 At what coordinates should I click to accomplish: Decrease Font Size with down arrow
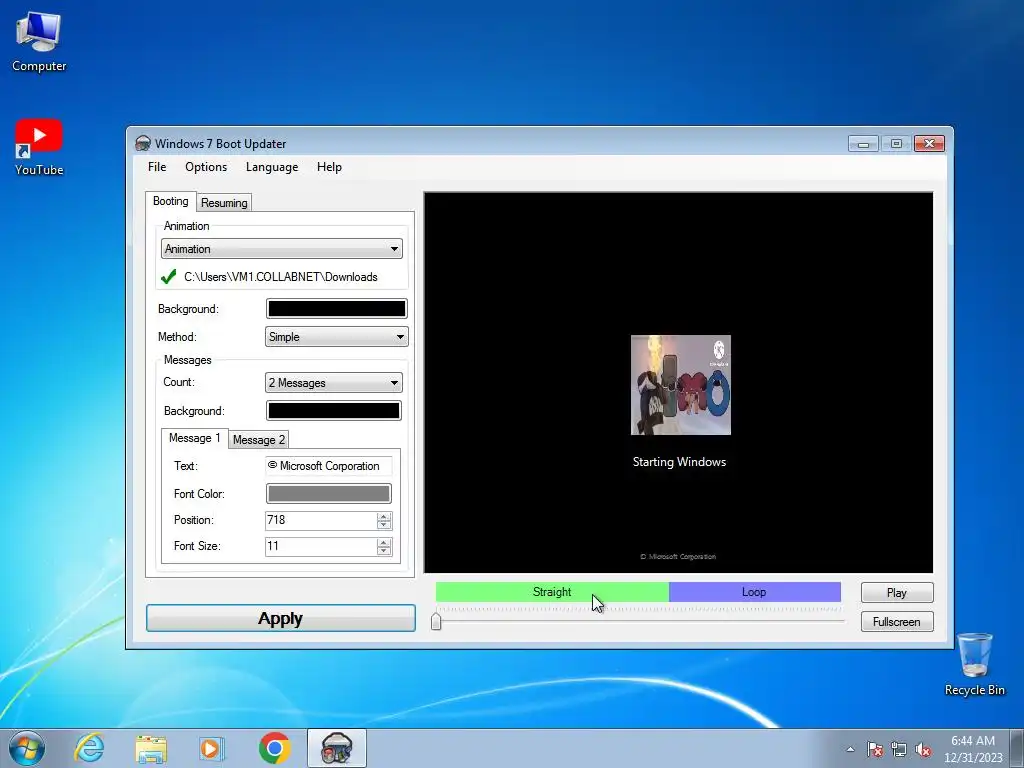384,551
